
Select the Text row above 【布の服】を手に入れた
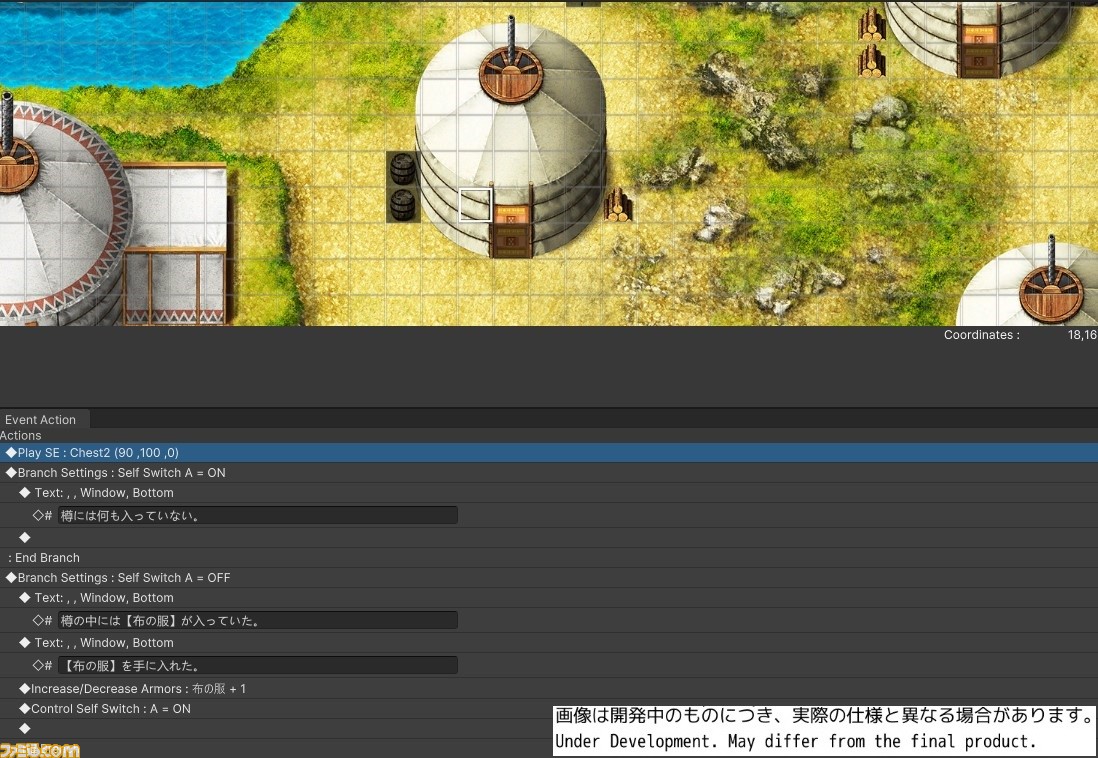pyautogui.click(x=549, y=642)
